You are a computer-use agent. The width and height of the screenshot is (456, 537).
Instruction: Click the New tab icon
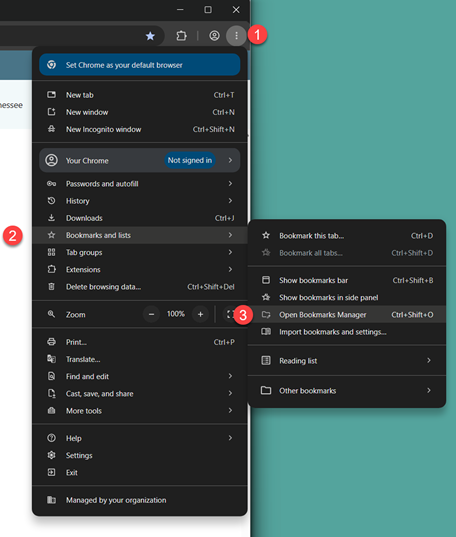click(x=51, y=95)
